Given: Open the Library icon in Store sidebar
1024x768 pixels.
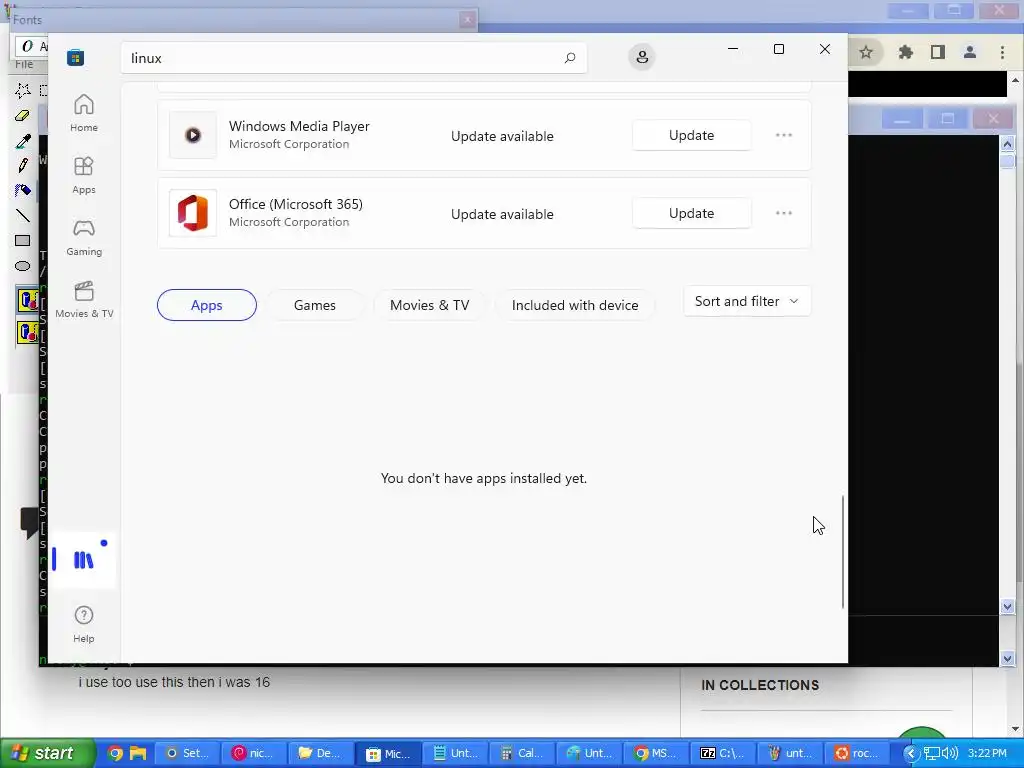Looking at the screenshot, I should [84, 559].
